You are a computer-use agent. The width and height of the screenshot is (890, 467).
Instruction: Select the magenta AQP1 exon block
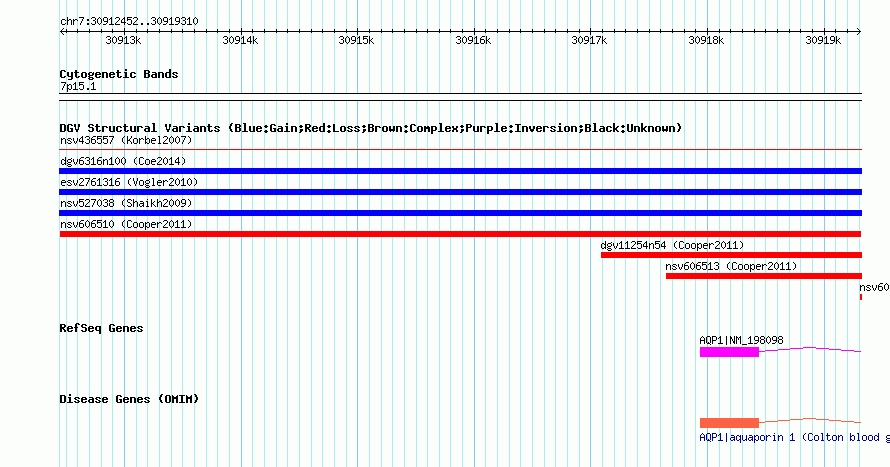coord(729,352)
